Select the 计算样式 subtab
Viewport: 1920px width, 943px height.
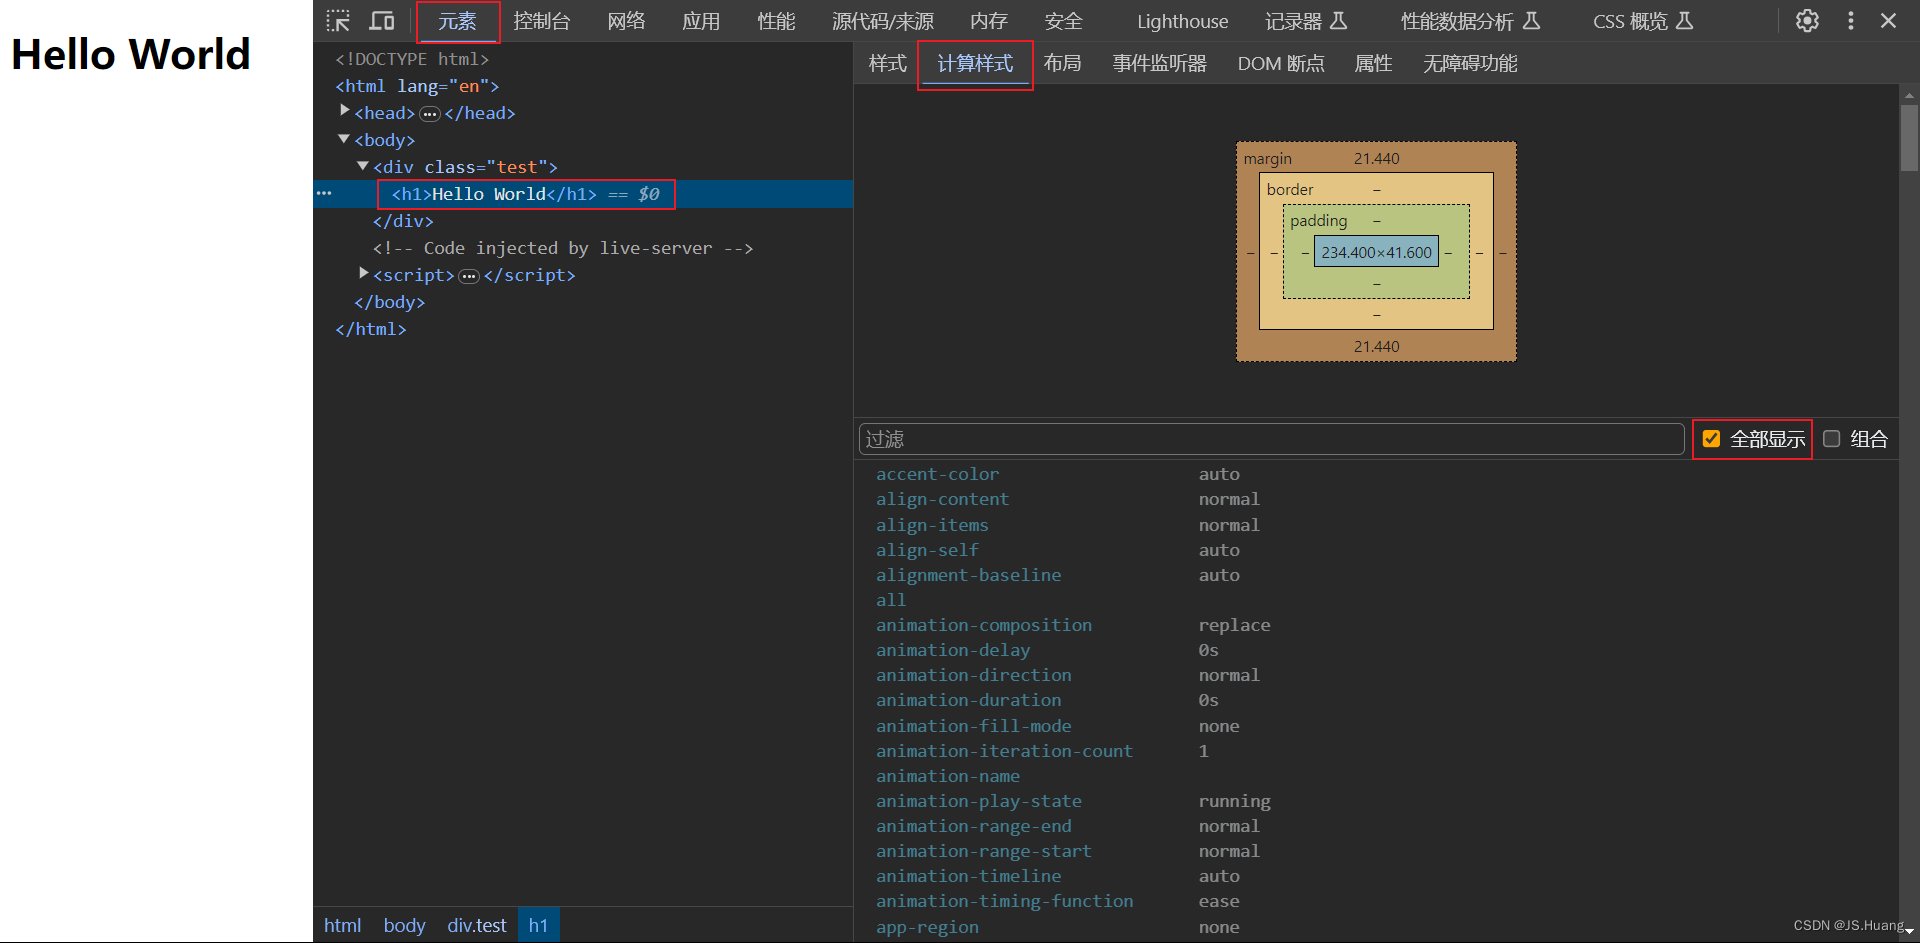[975, 64]
